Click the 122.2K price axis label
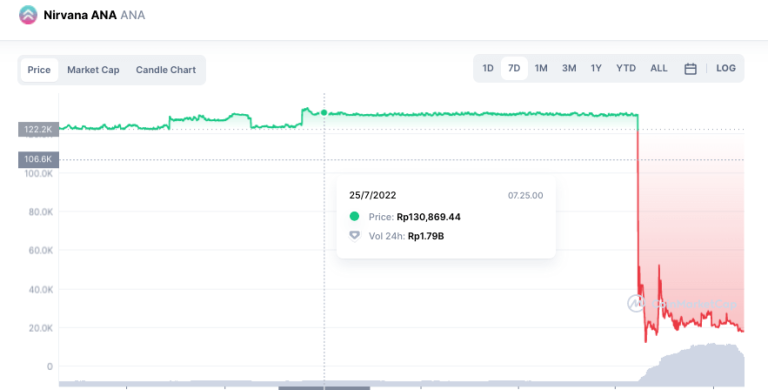This screenshot has width=768, height=390. [x=38, y=129]
